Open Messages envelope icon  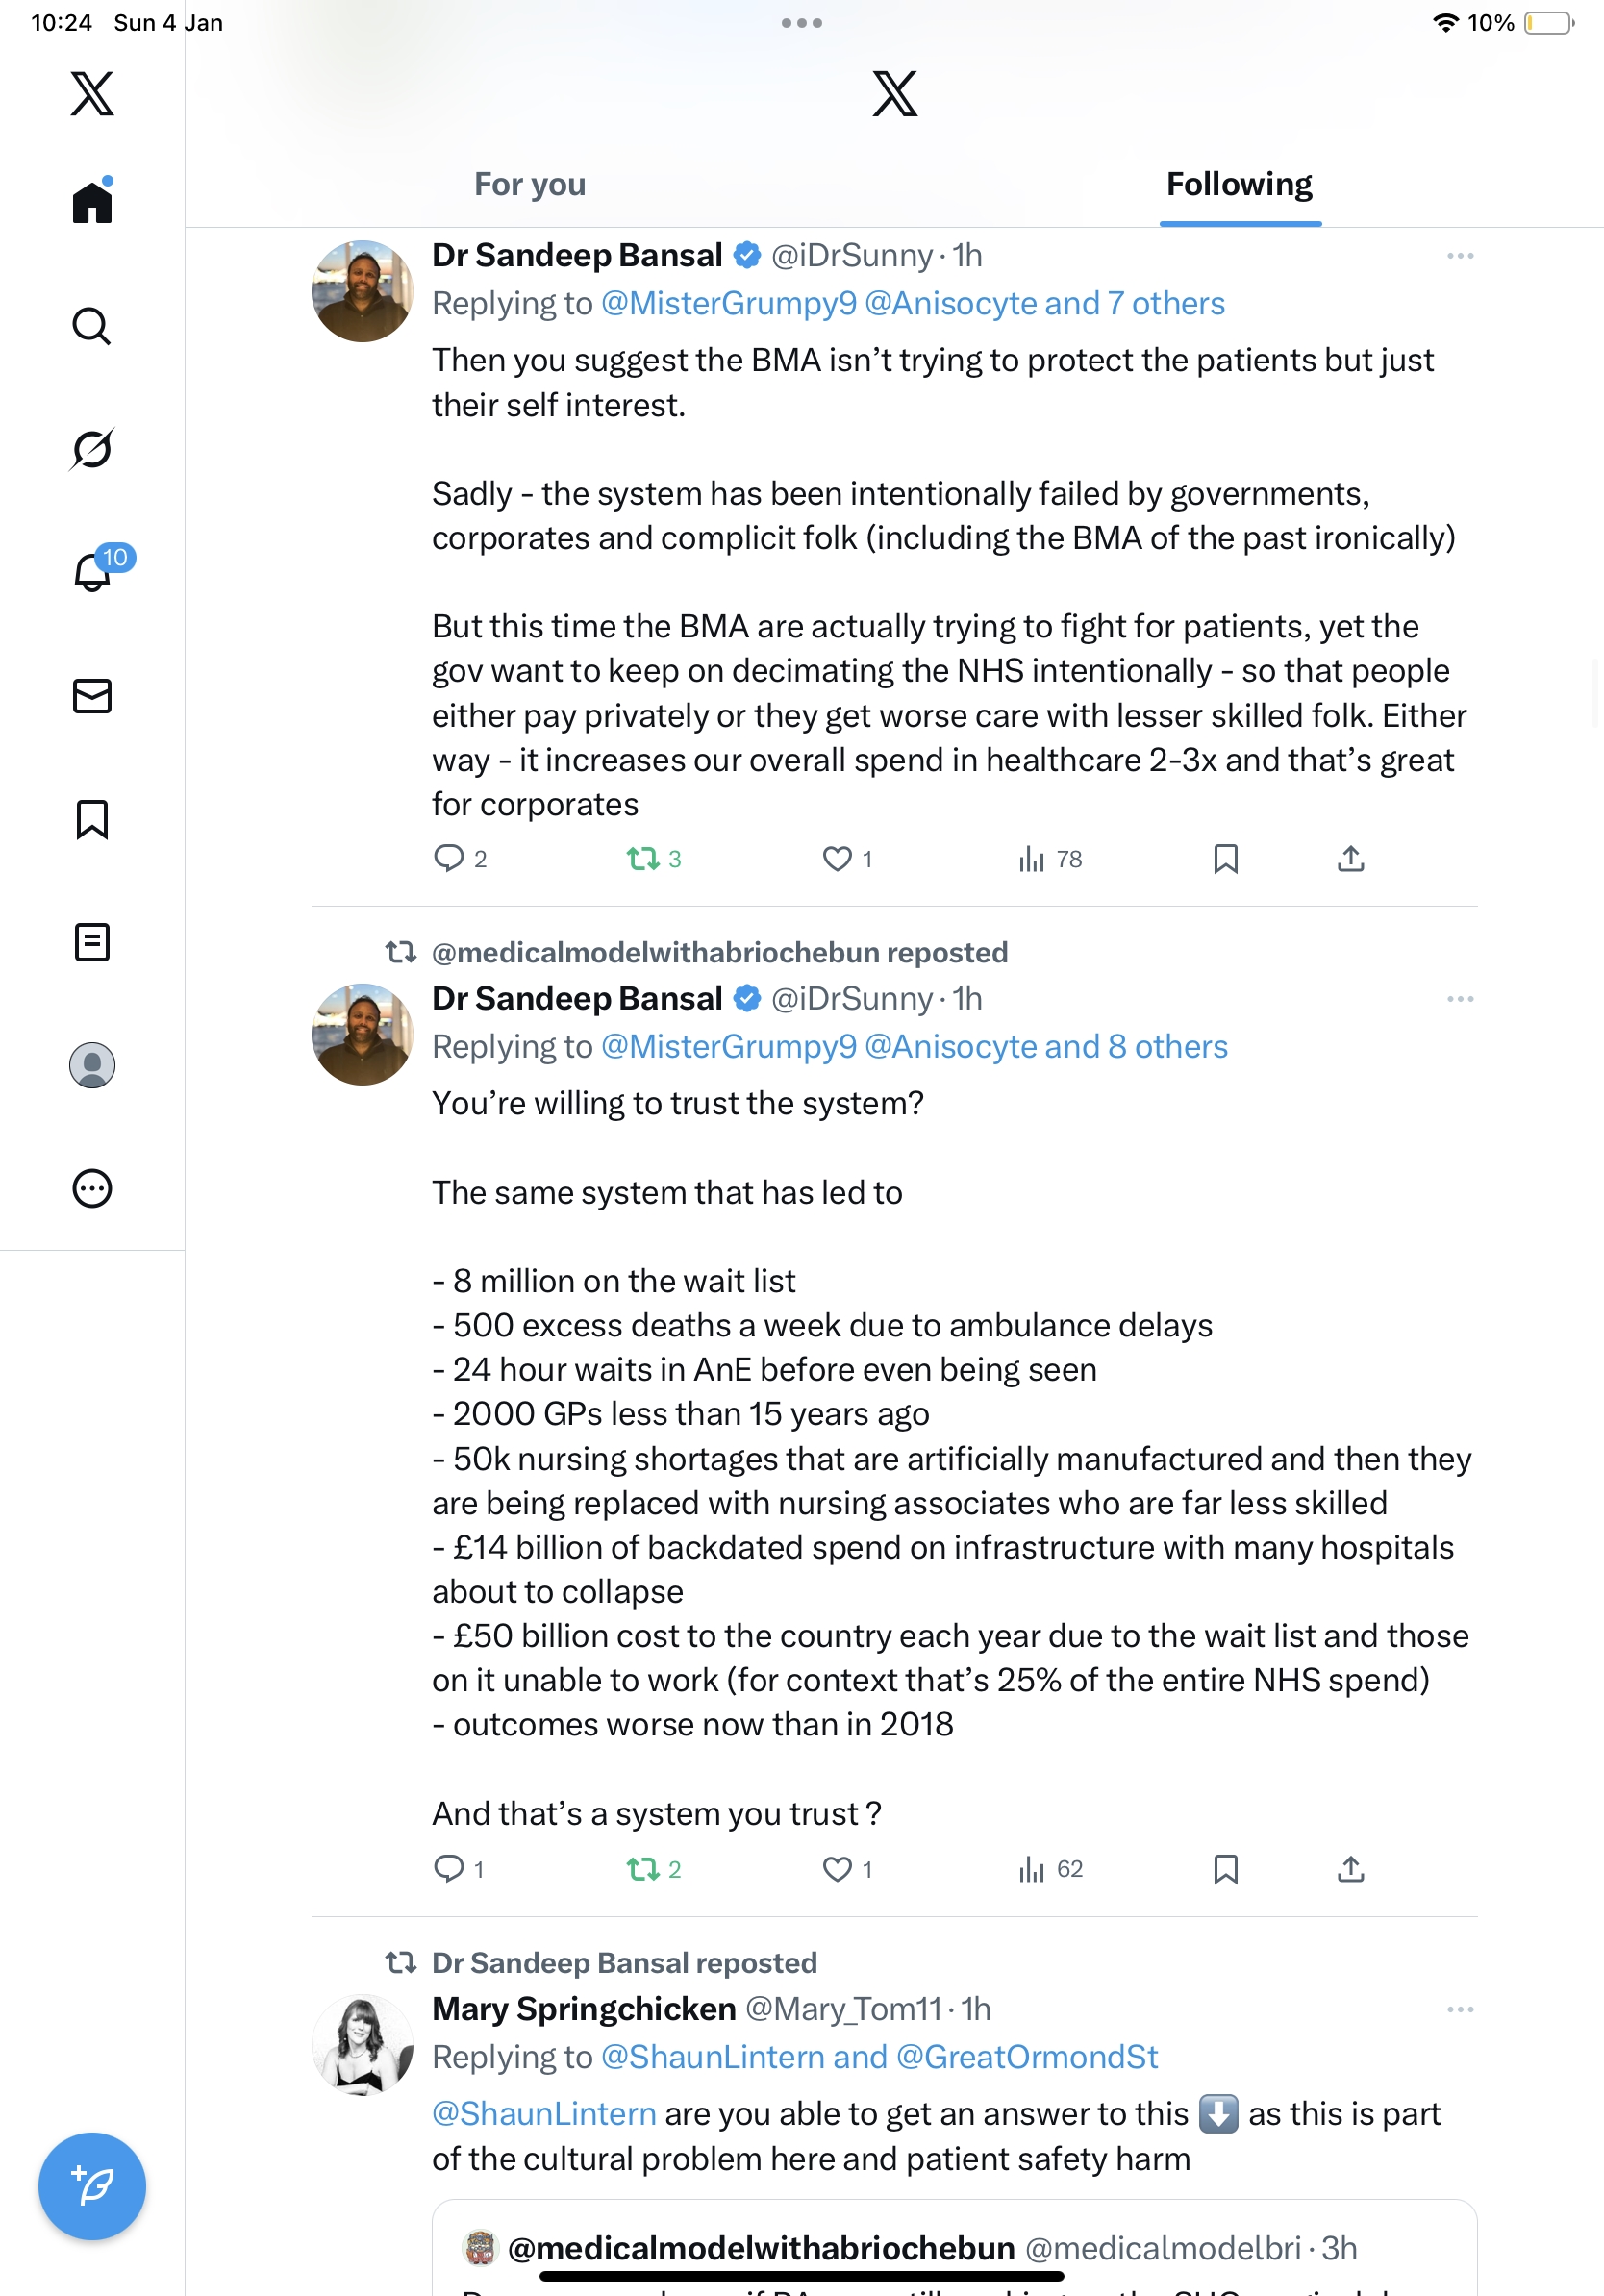pos(92,696)
